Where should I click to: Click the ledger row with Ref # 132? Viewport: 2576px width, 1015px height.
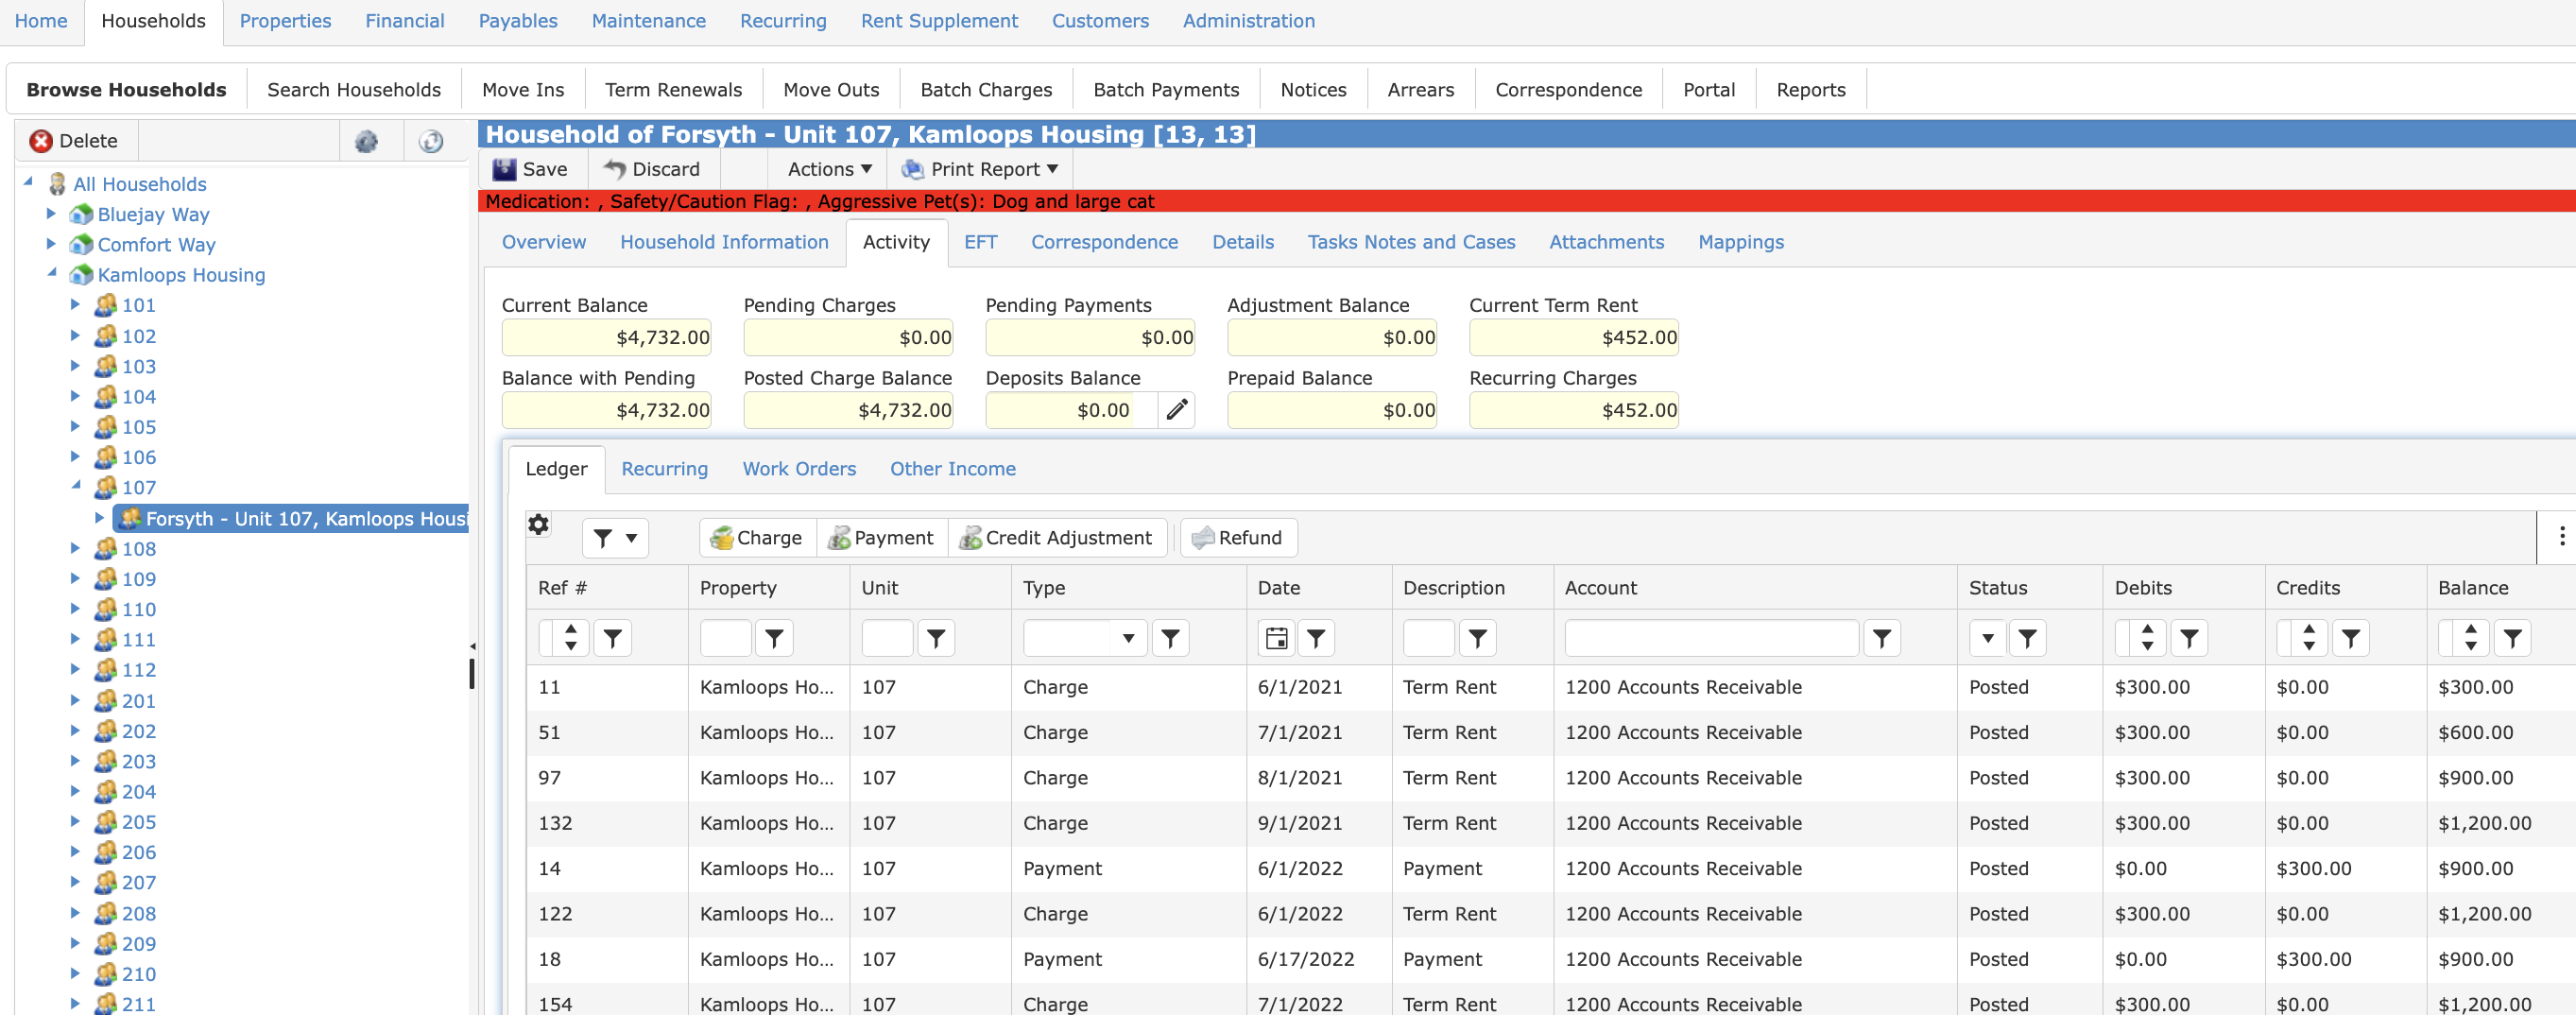point(1551,823)
